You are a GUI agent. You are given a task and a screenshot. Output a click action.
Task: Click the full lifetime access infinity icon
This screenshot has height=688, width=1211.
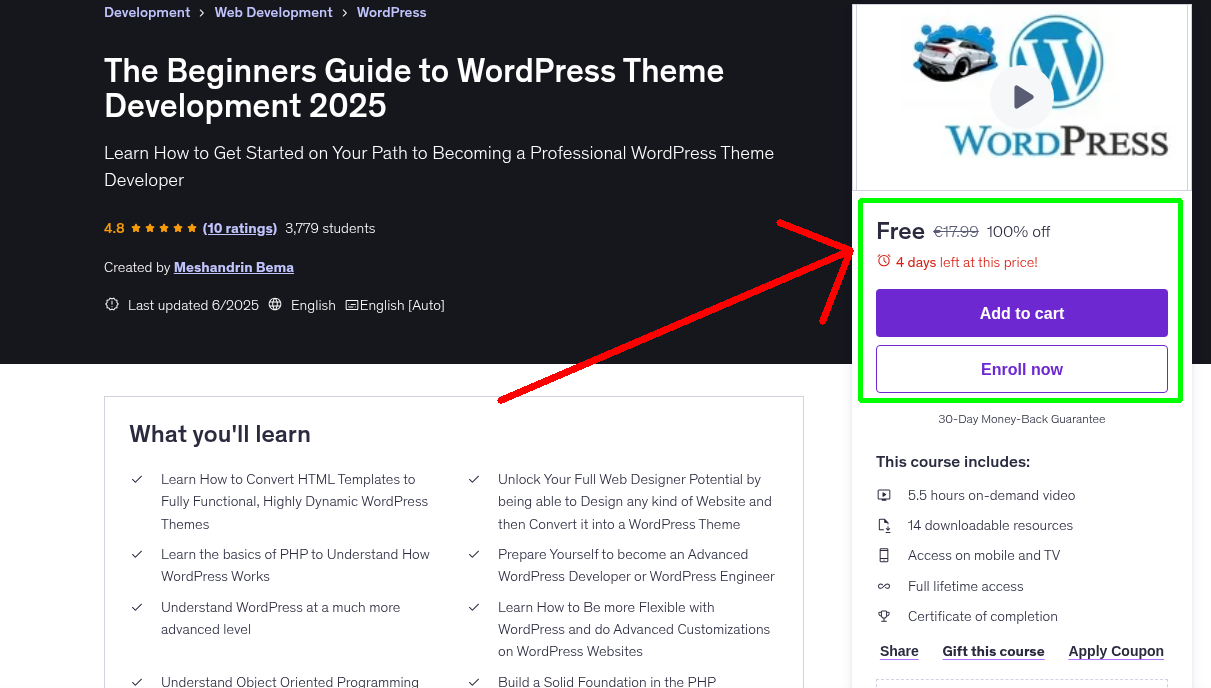(884, 586)
